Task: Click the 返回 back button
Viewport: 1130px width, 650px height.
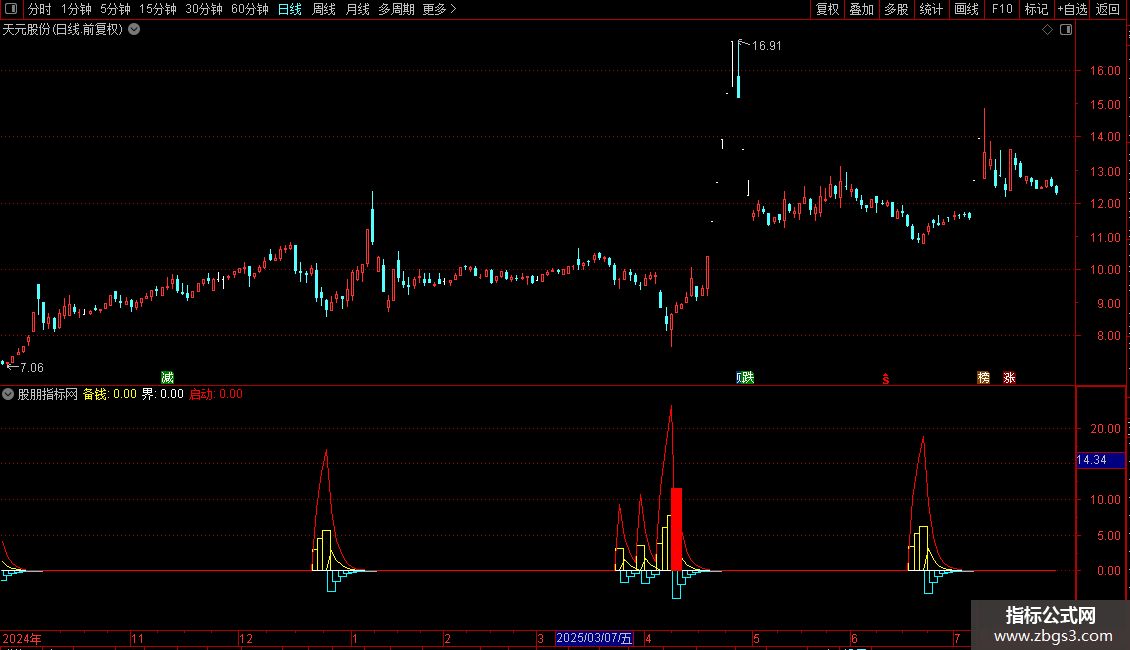Action: [x=1108, y=9]
